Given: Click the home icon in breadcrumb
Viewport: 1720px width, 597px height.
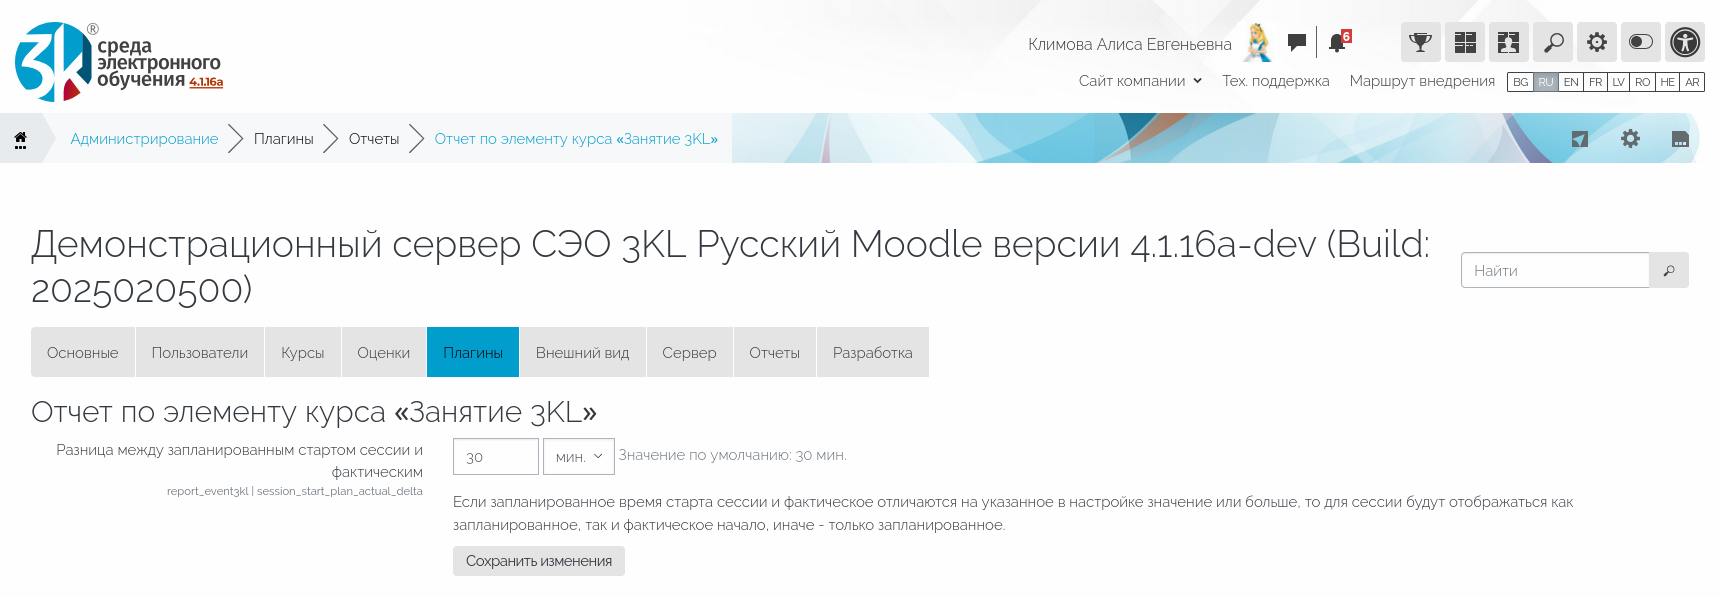Looking at the screenshot, I should coord(20,139).
